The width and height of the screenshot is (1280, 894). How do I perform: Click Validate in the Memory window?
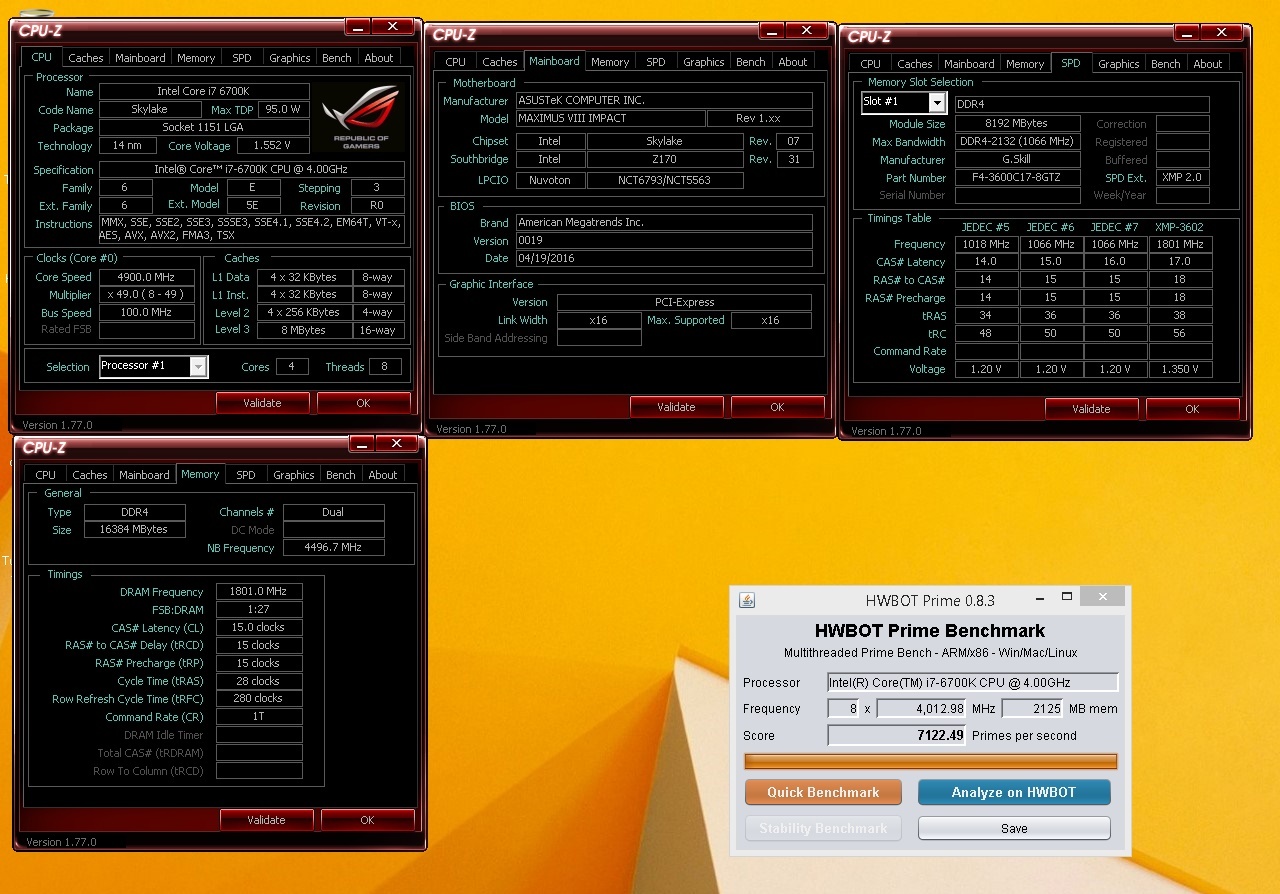coord(266,820)
